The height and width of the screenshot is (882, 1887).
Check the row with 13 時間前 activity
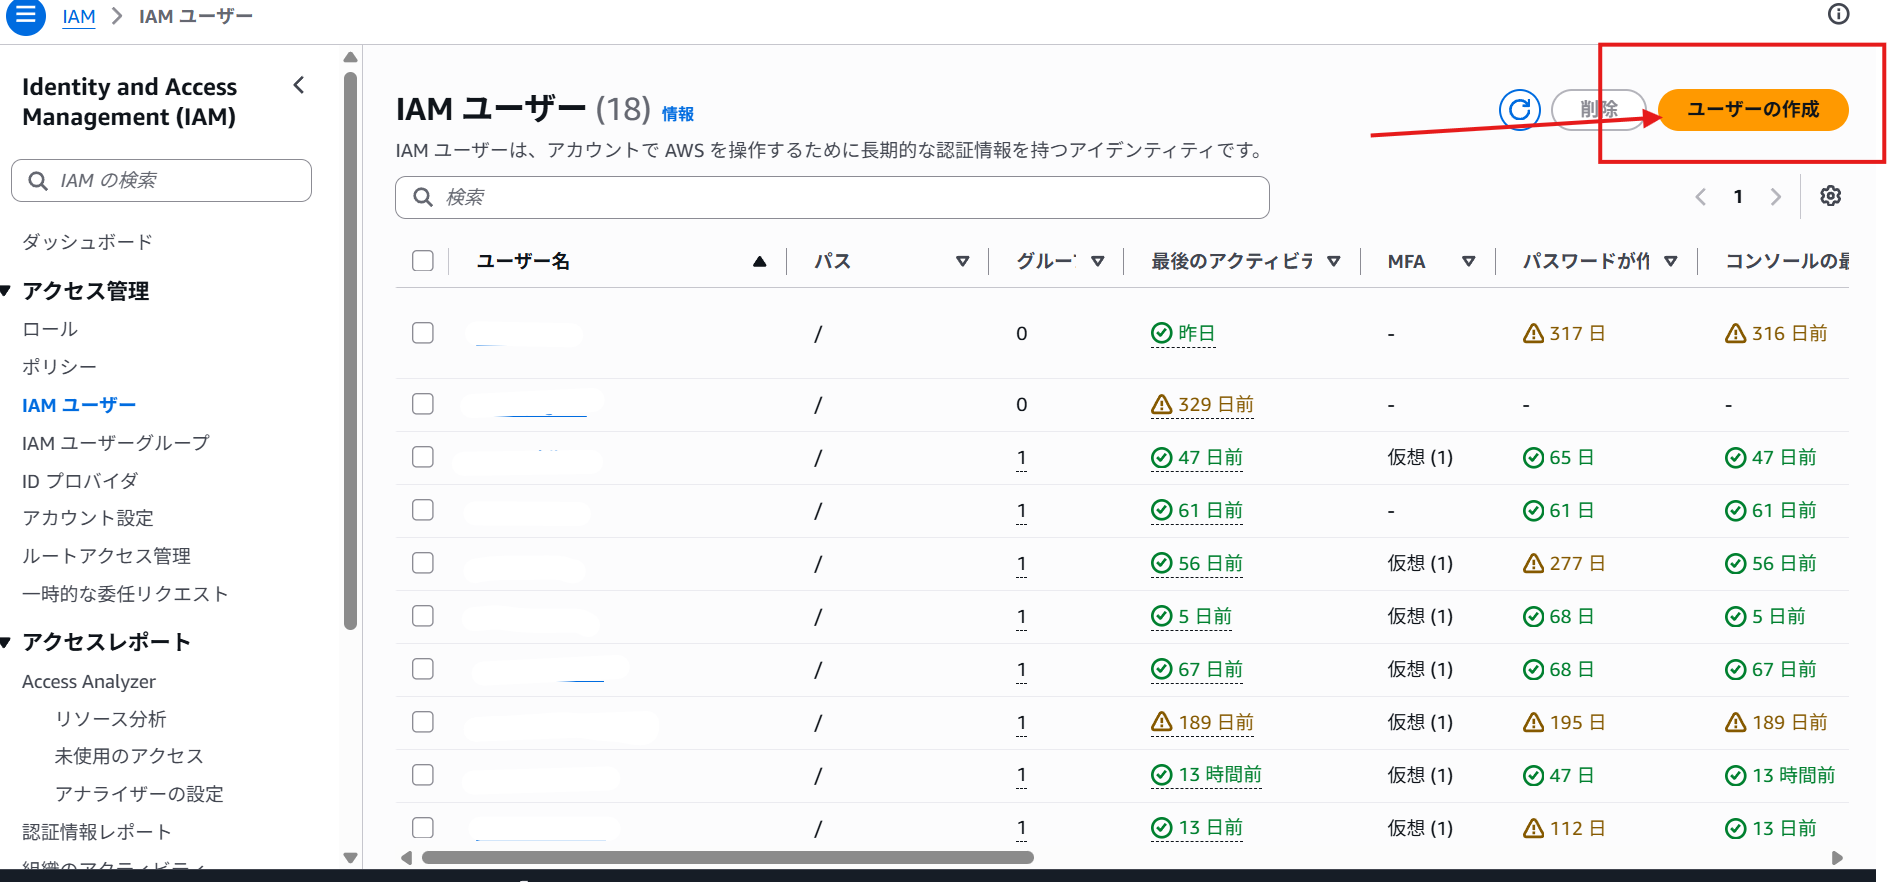coord(423,775)
